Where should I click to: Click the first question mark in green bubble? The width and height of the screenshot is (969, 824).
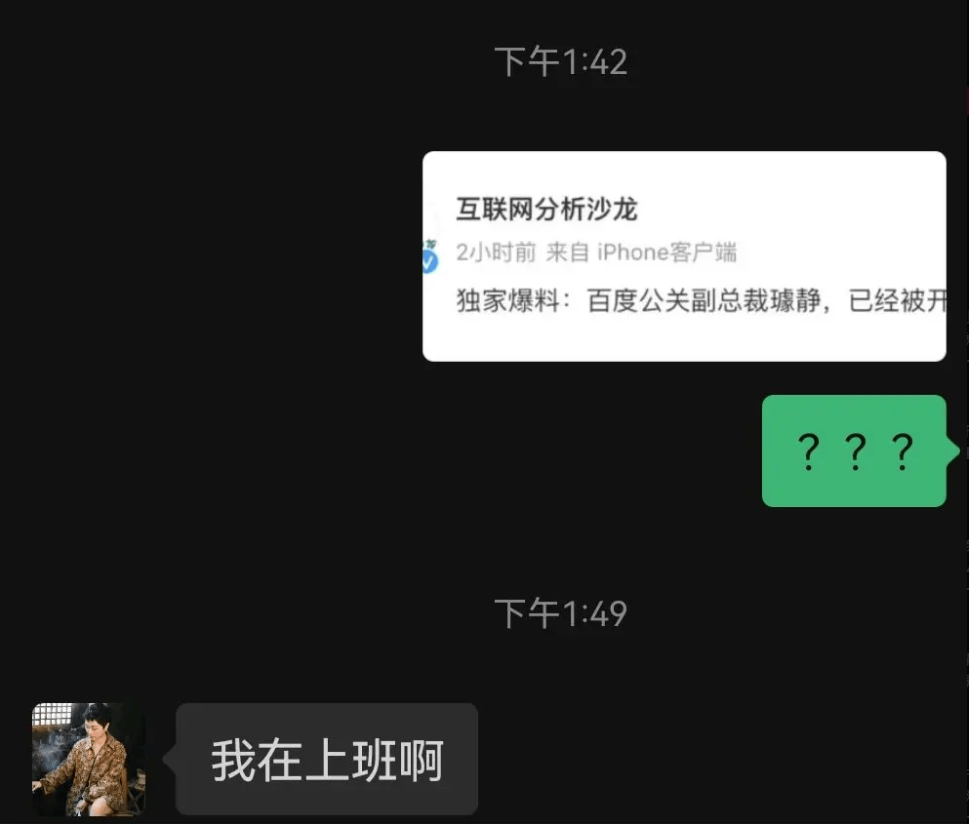coord(808,452)
